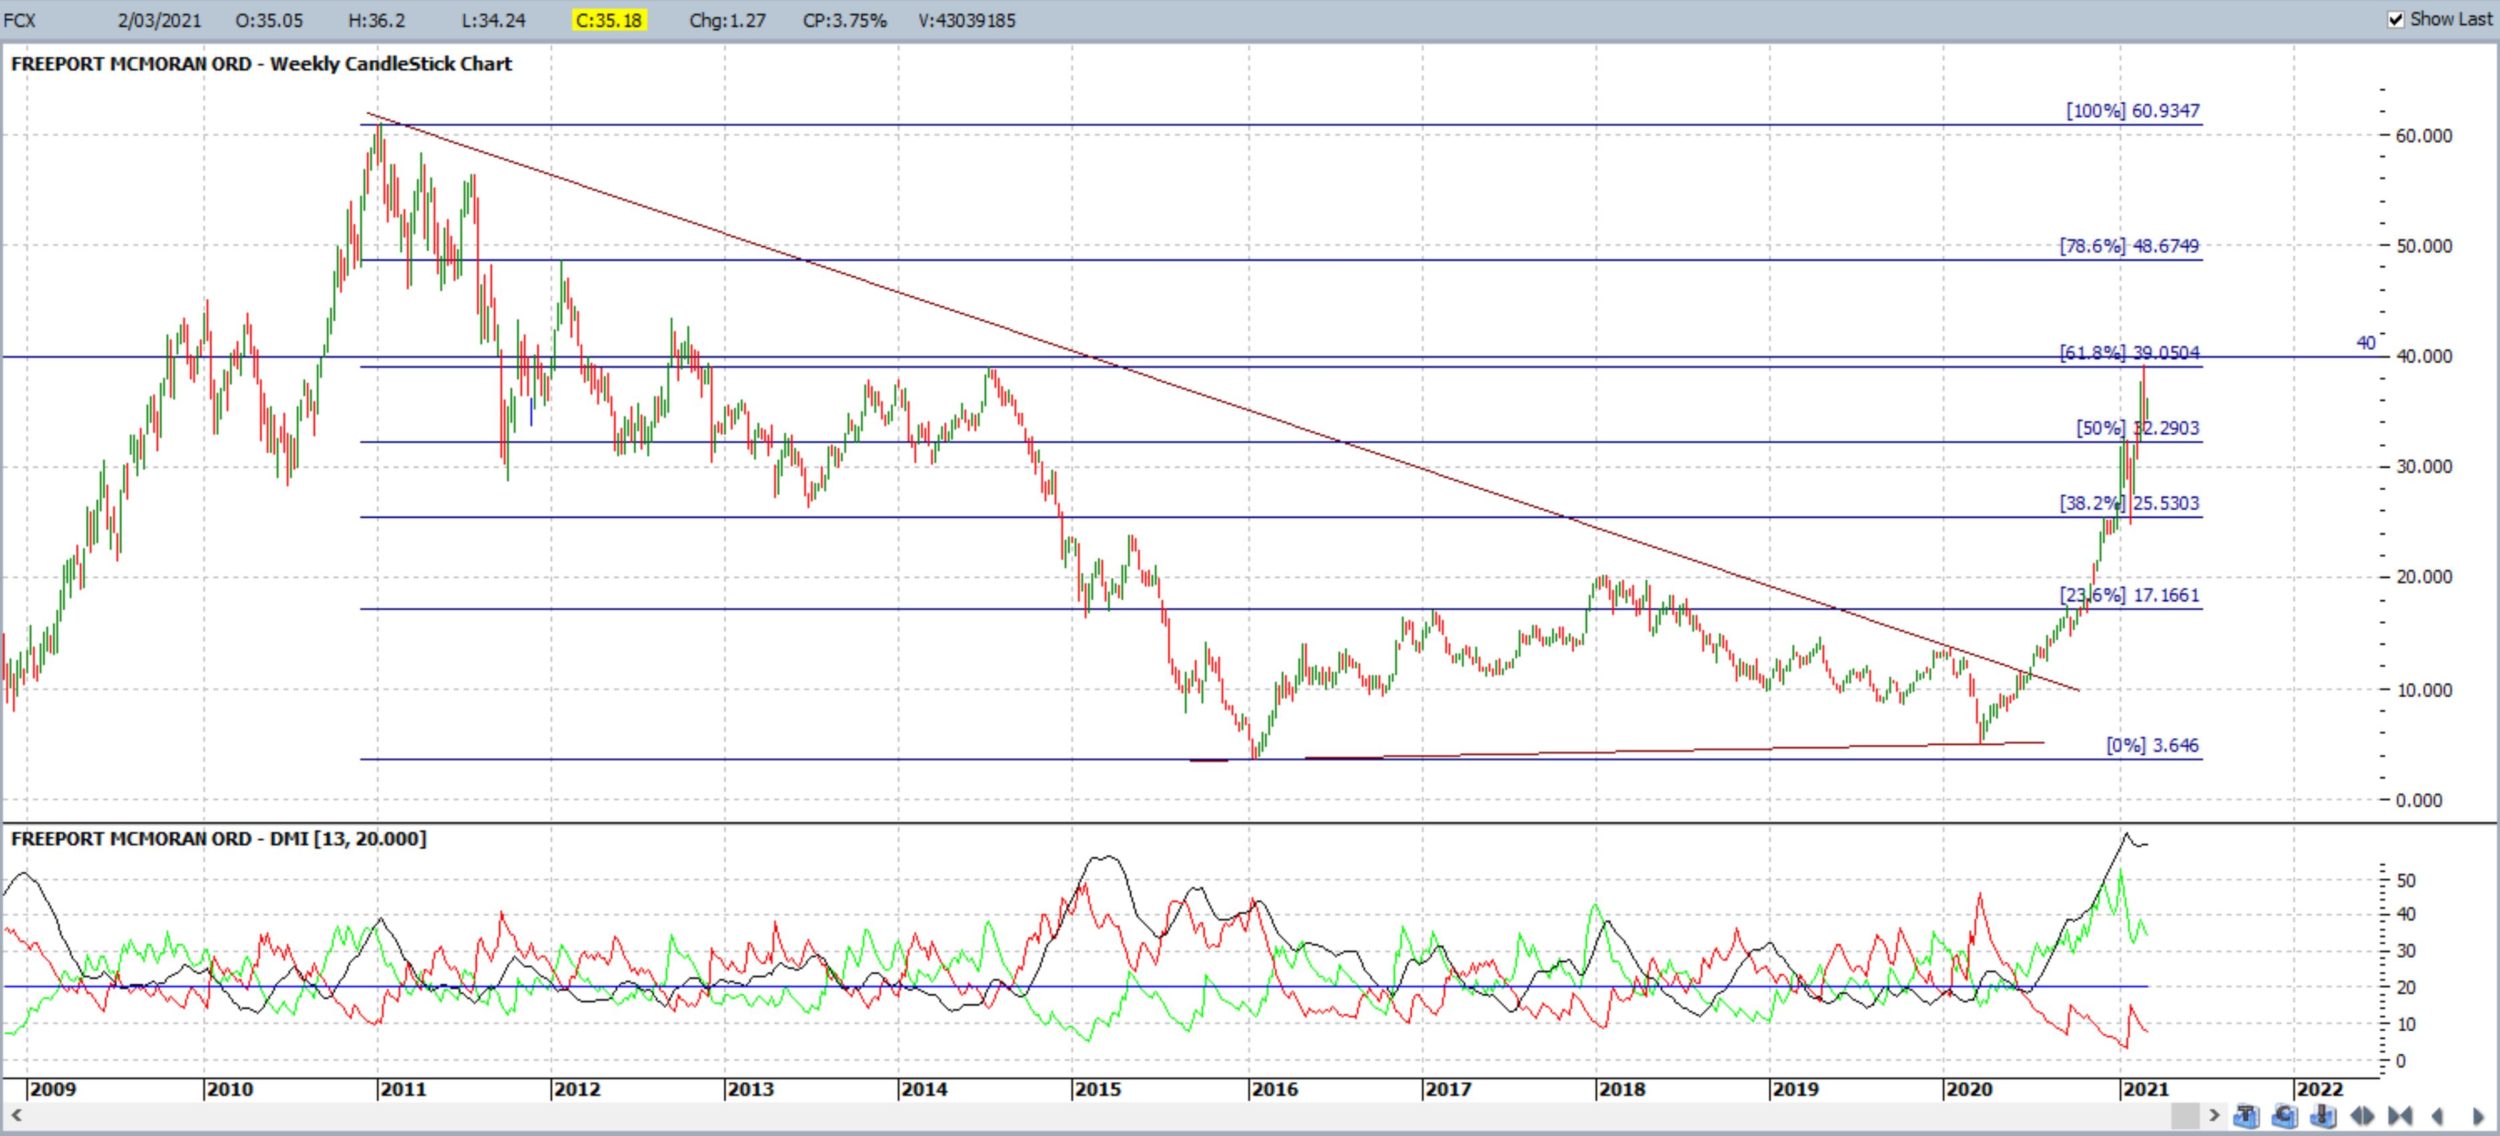Screen dimensions: 2500x1136
Task: Click the 2014 year axis label
Action: coord(923,1089)
